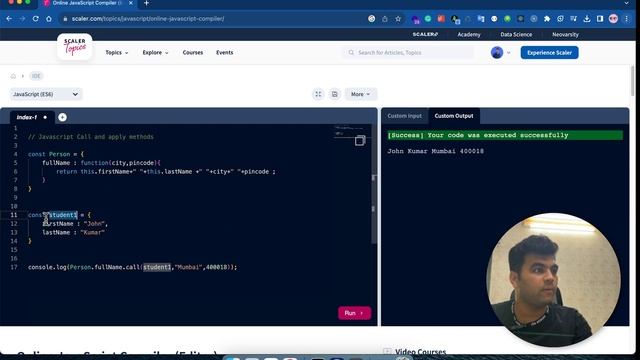Open the Explore dropdown menu

155,53
